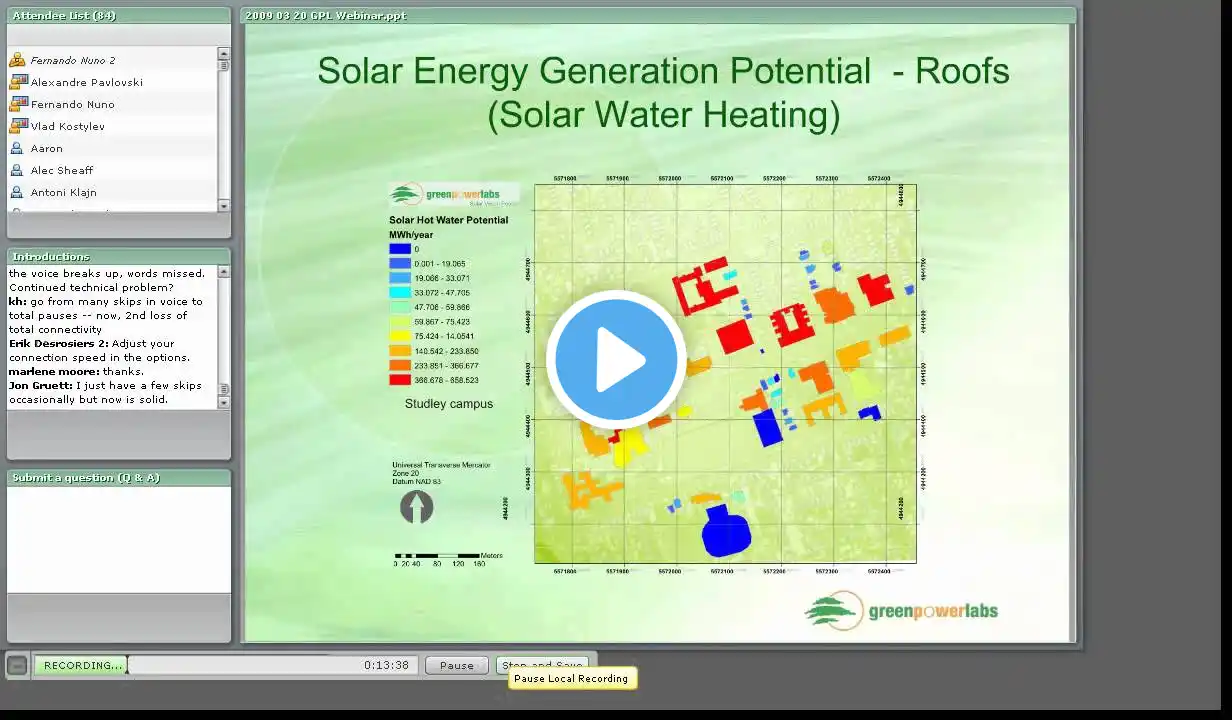Click Submit a question (Q & A) header

(x=119, y=477)
